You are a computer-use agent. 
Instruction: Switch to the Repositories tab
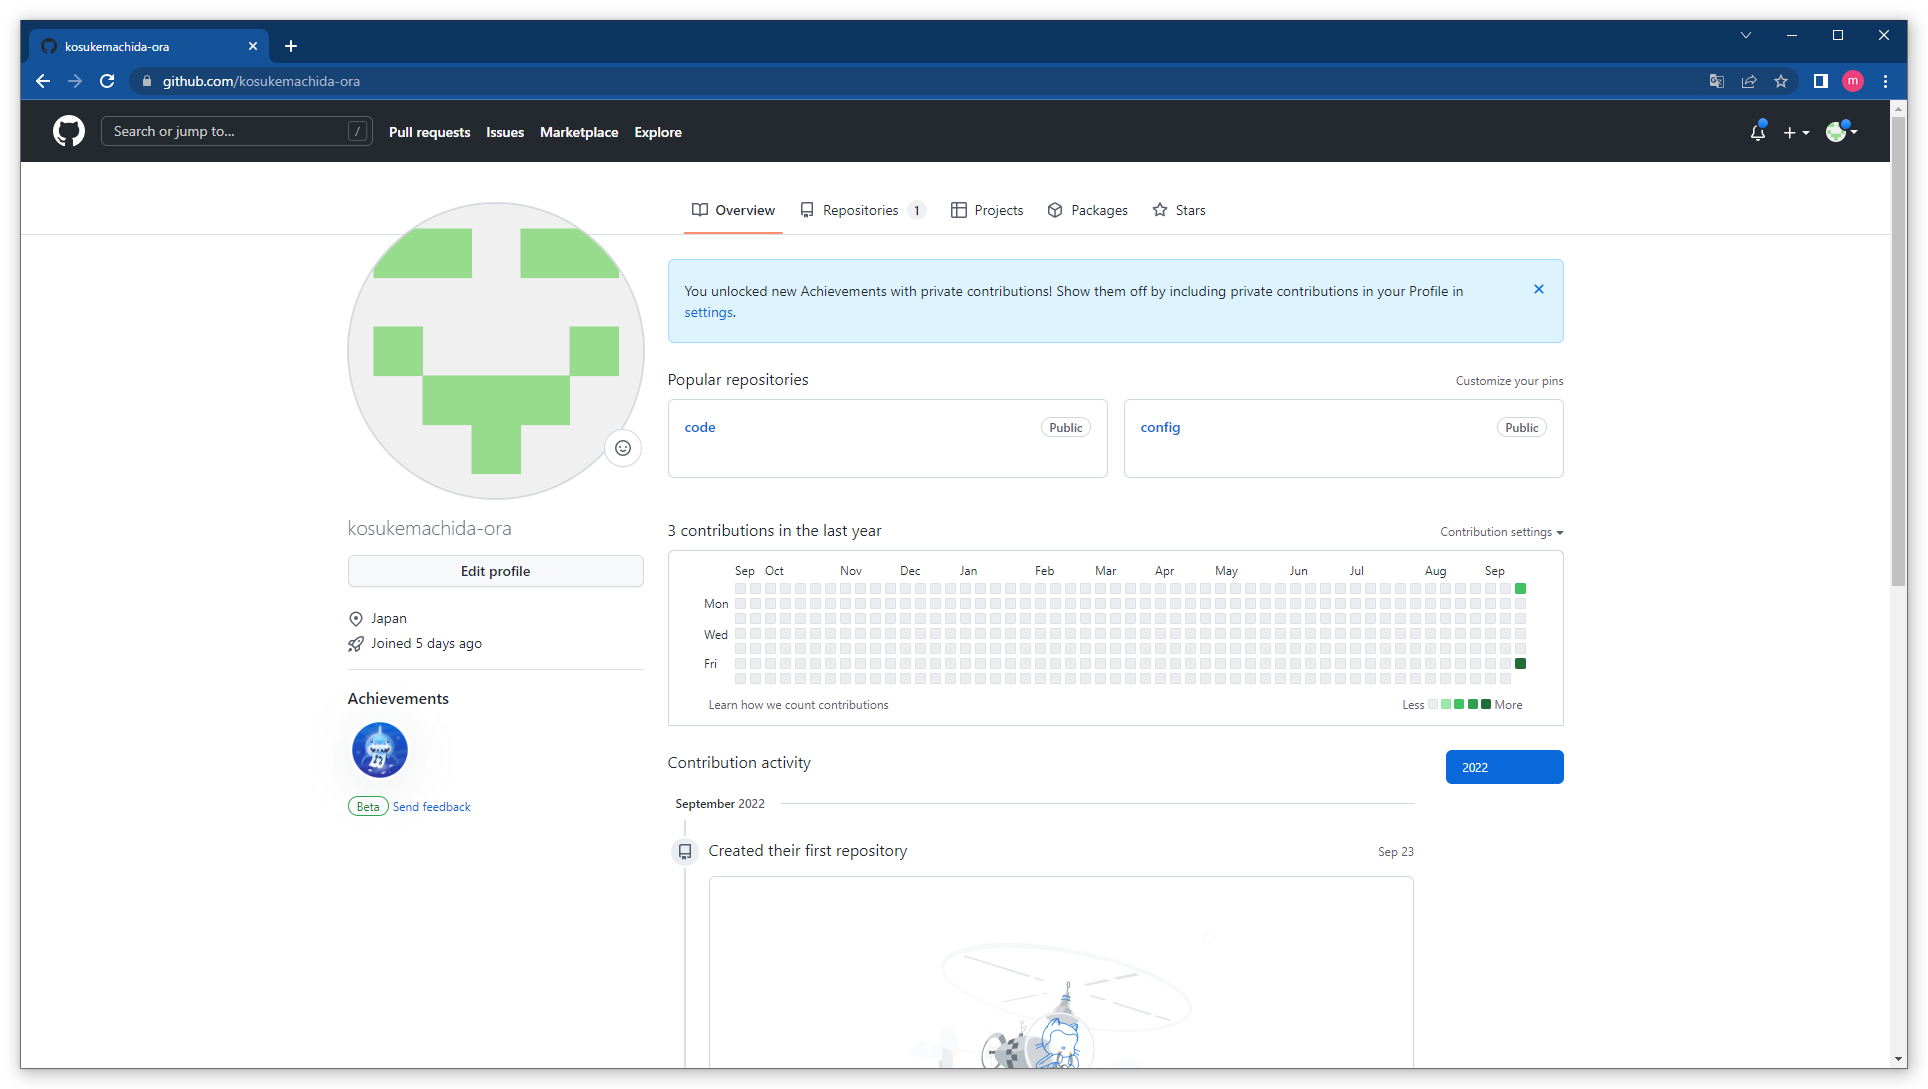pos(862,210)
